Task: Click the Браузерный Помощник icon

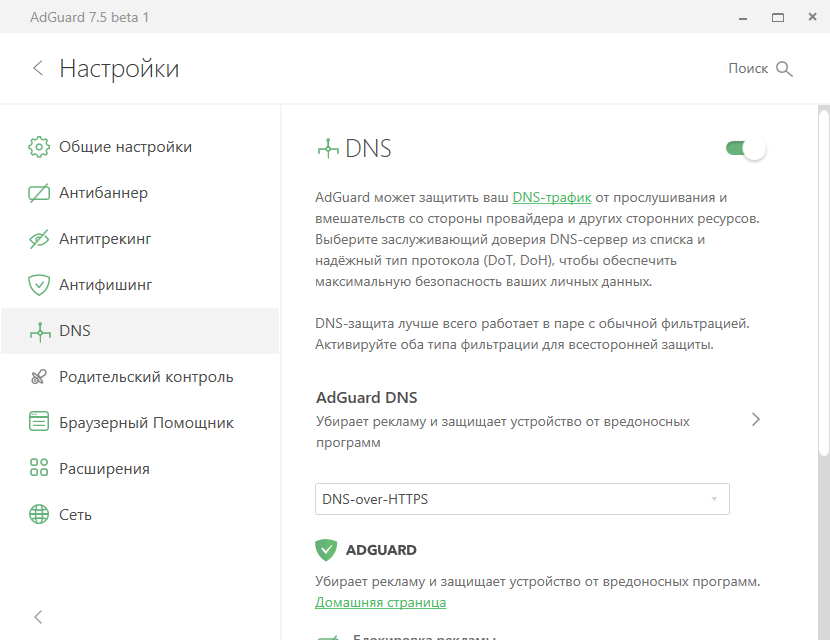Action: 39,422
